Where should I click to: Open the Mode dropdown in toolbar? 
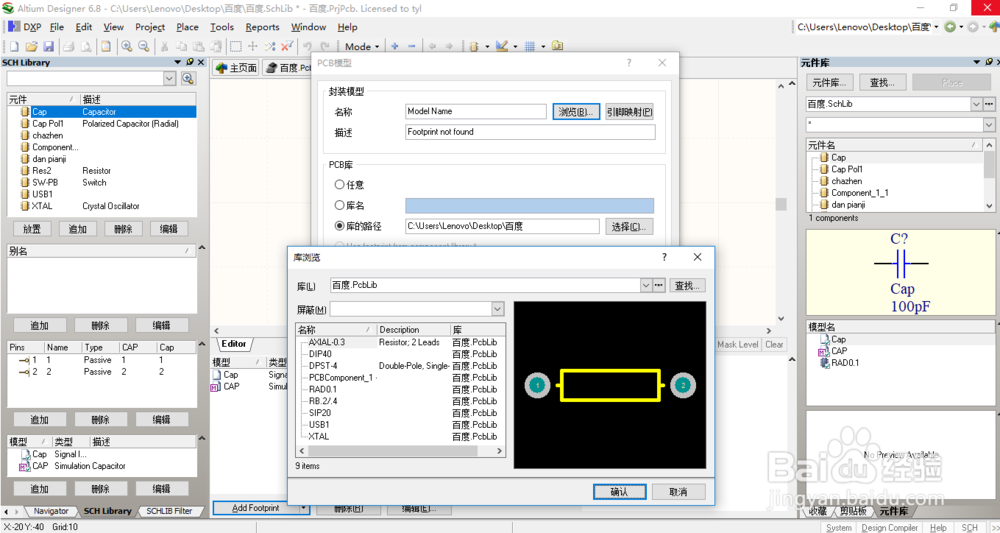pyautogui.click(x=362, y=47)
